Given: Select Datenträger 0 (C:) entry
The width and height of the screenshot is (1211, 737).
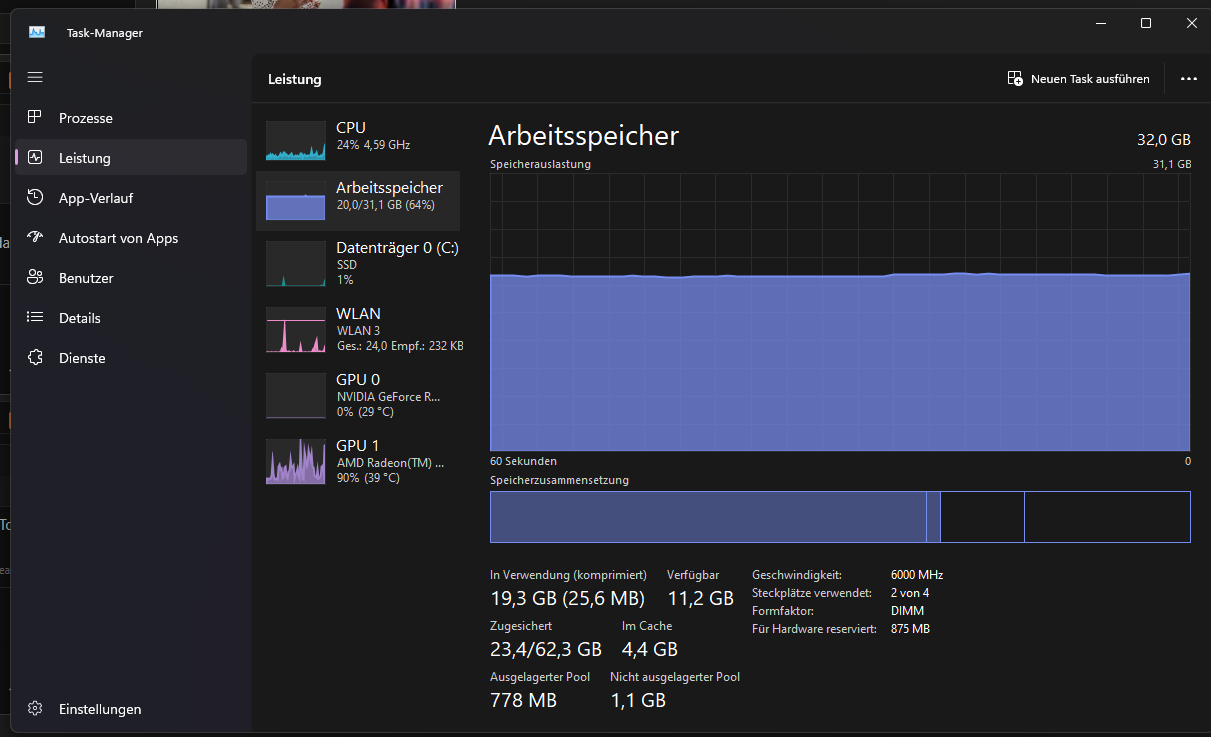Looking at the screenshot, I should [358, 263].
